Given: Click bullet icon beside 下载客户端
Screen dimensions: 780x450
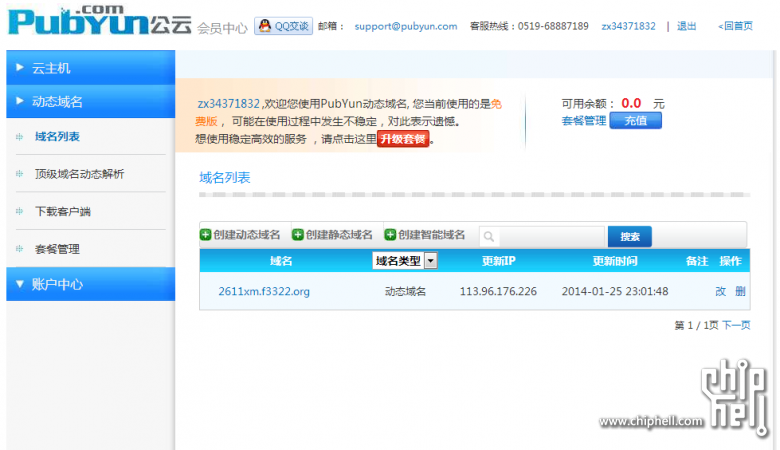Looking at the screenshot, I should [x=19, y=211].
